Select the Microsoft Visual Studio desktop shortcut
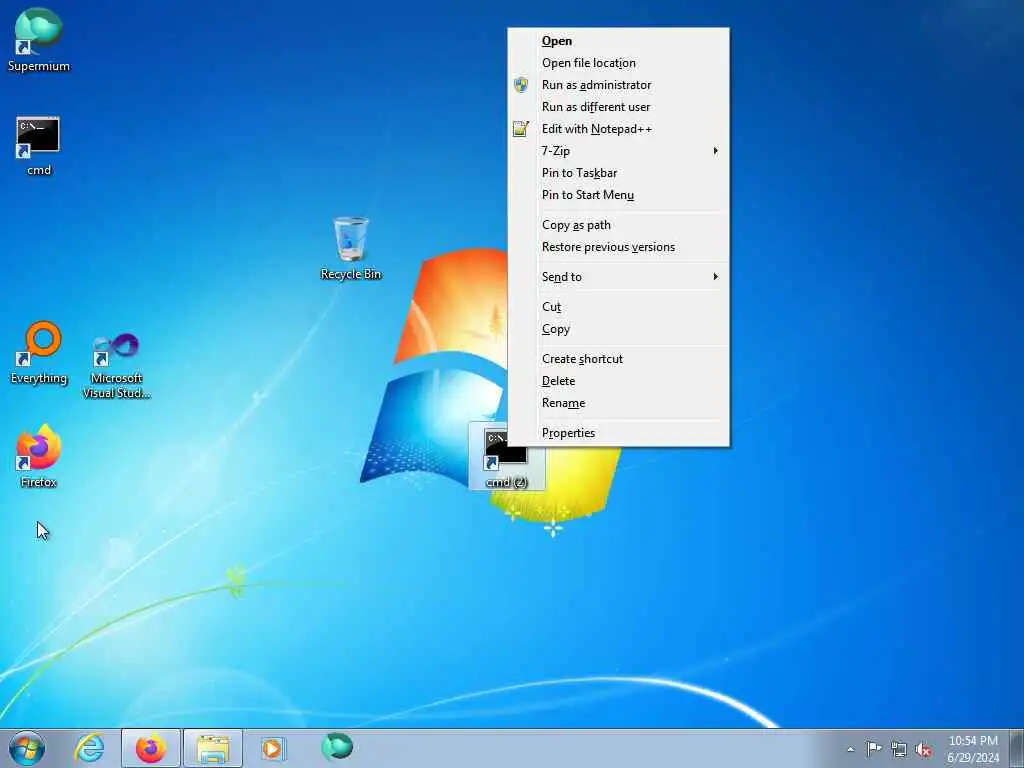The width and height of the screenshot is (1024, 768). 116,364
